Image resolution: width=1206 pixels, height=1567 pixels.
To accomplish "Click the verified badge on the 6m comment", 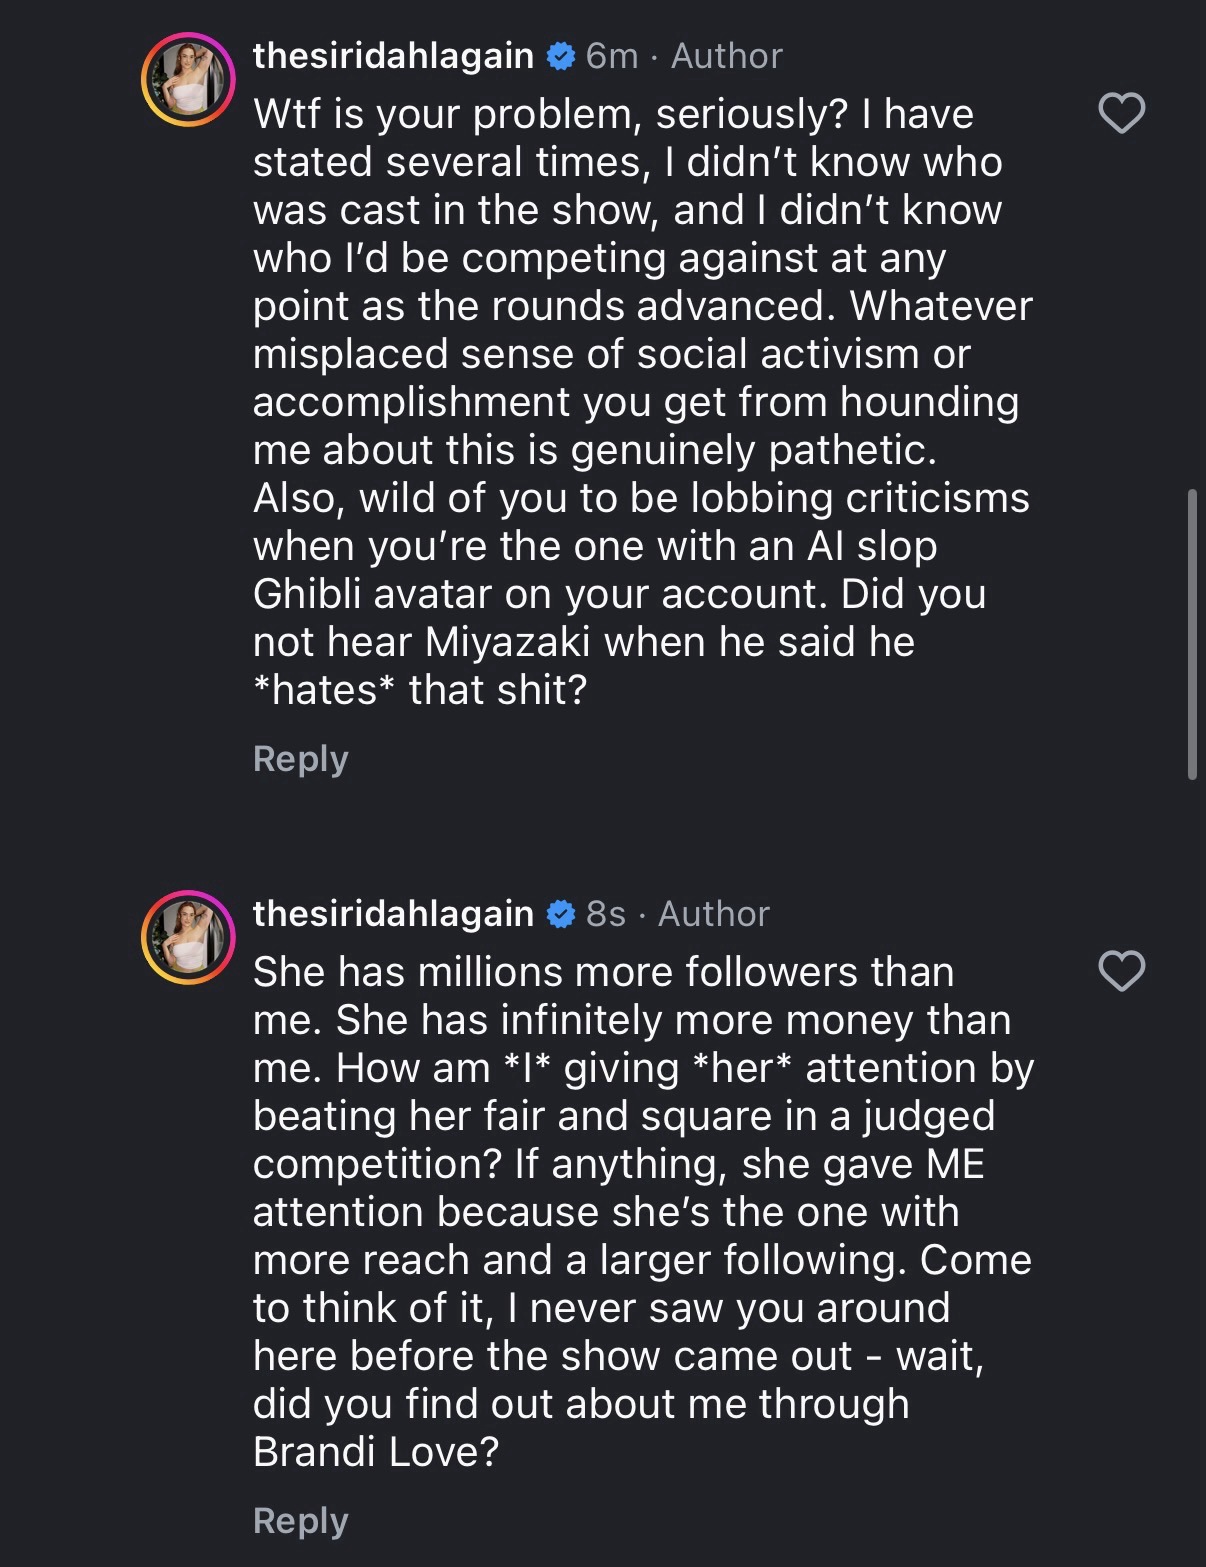I will click(x=560, y=56).
